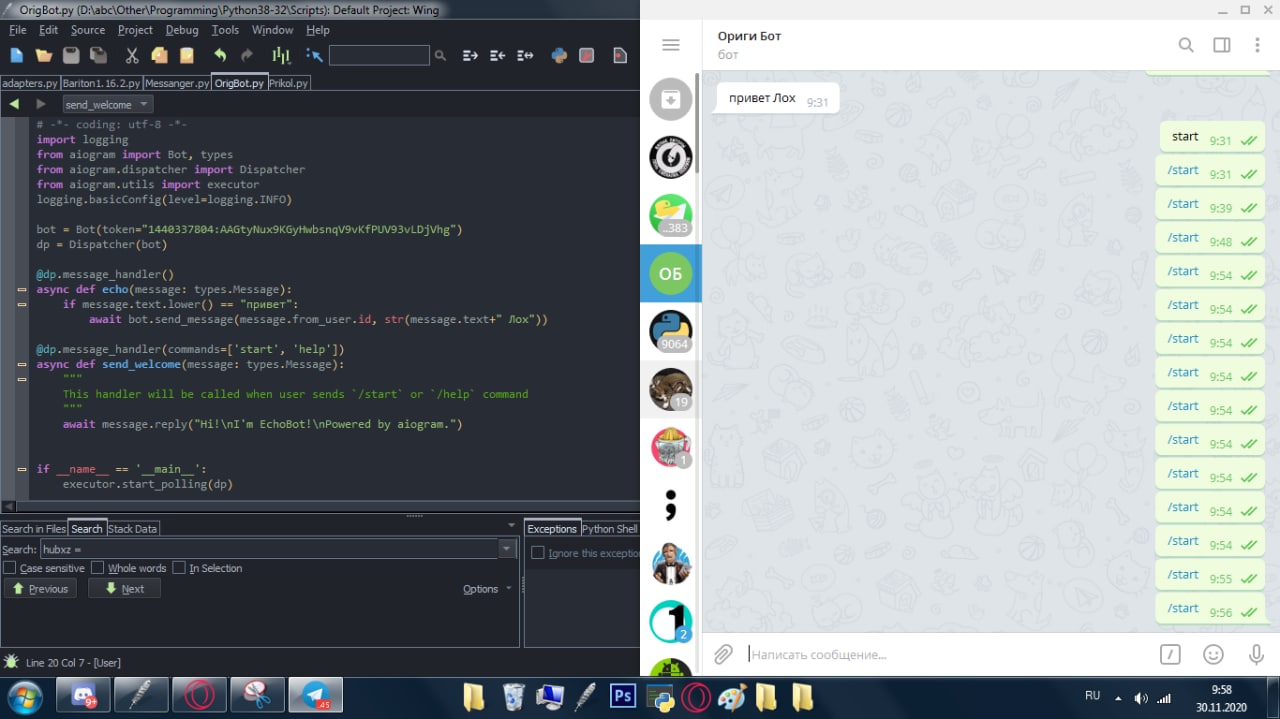Indent selected lines with the indent icon
This screenshot has height=719, width=1280.
[470, 56]
